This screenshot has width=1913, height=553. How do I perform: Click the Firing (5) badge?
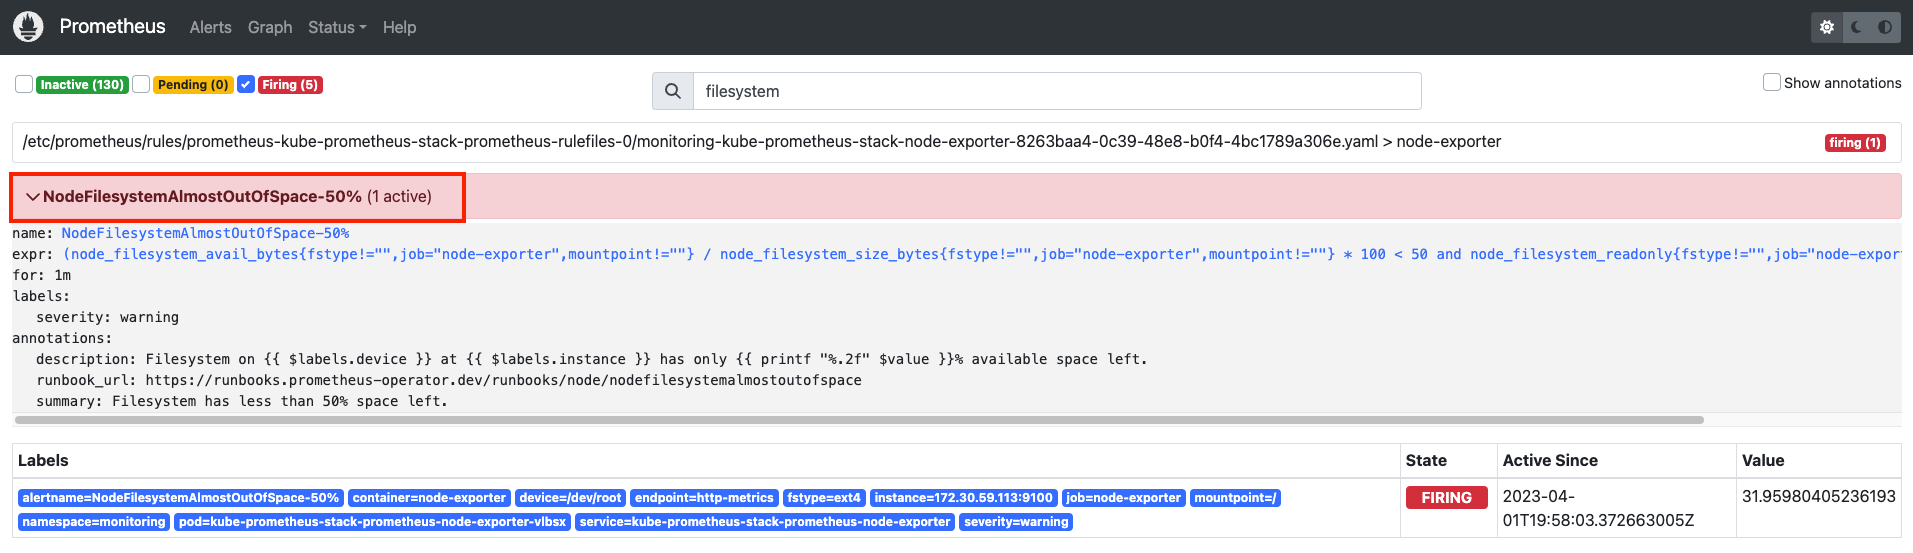[290, 85]
